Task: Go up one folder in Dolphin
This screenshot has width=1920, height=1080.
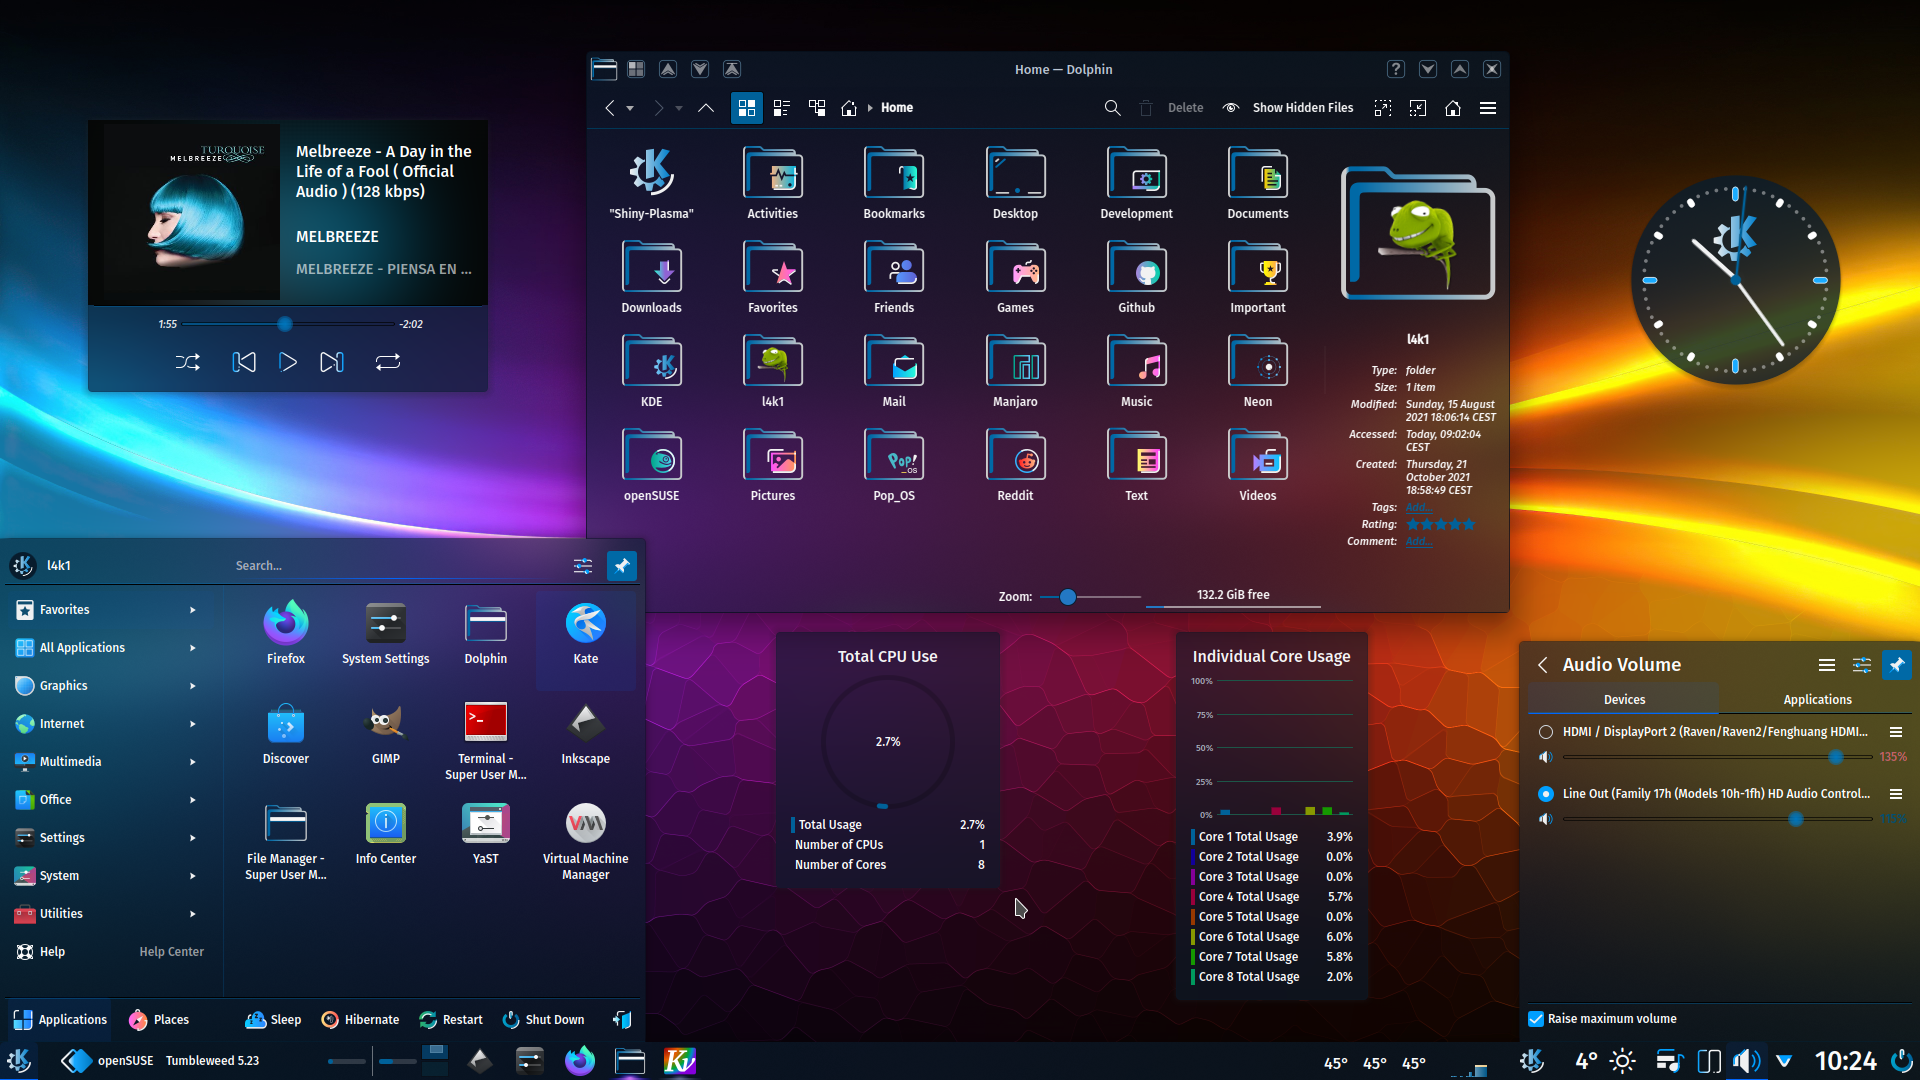Action: (706, 108)
